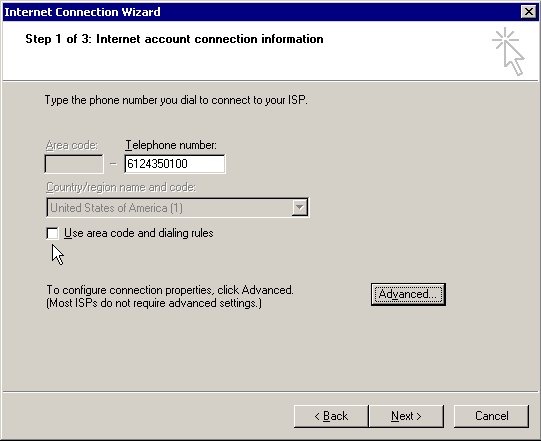Click the Country/region name and code label

(x=121, y=187)
